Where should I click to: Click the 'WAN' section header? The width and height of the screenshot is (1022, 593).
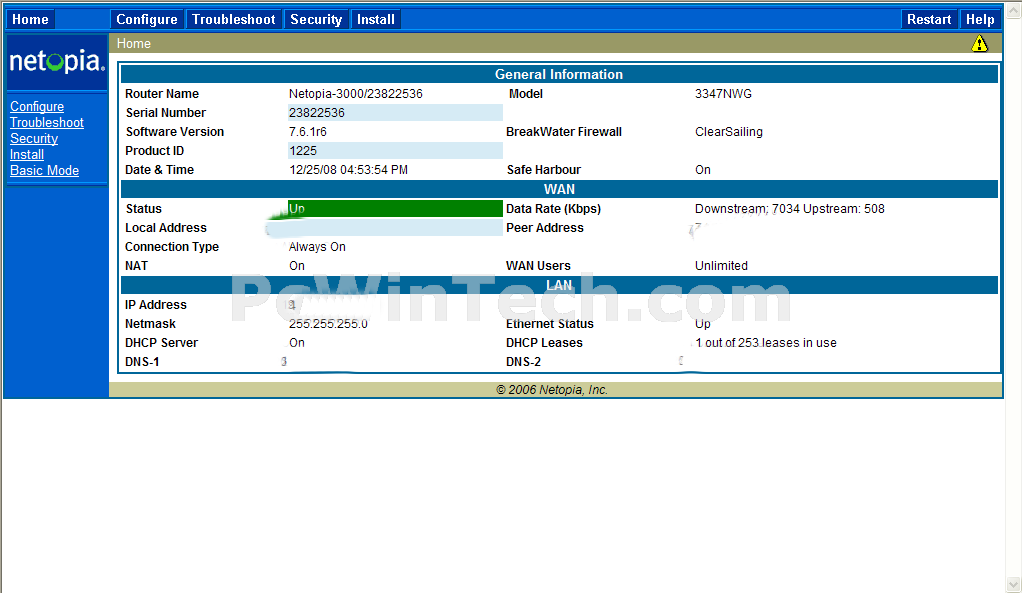click(559, 189)
